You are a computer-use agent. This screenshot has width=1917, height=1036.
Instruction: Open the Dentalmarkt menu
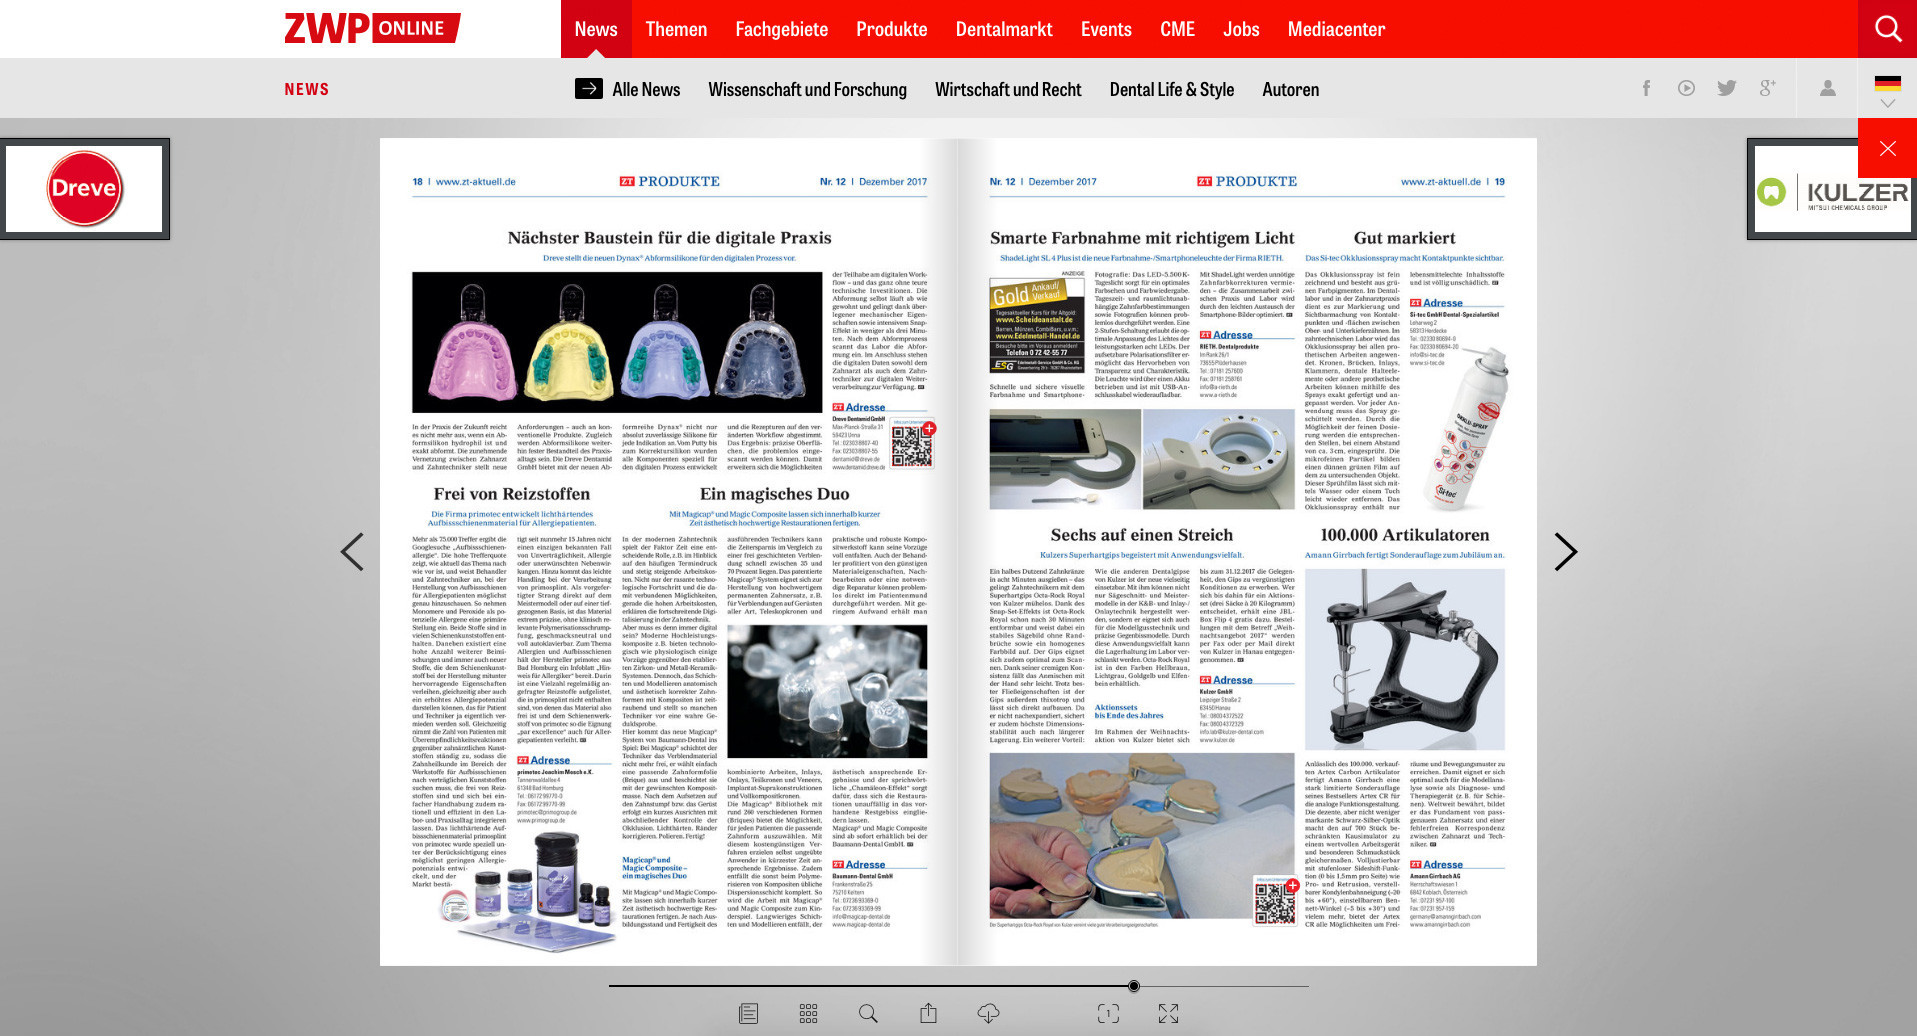coord(1004,29)
